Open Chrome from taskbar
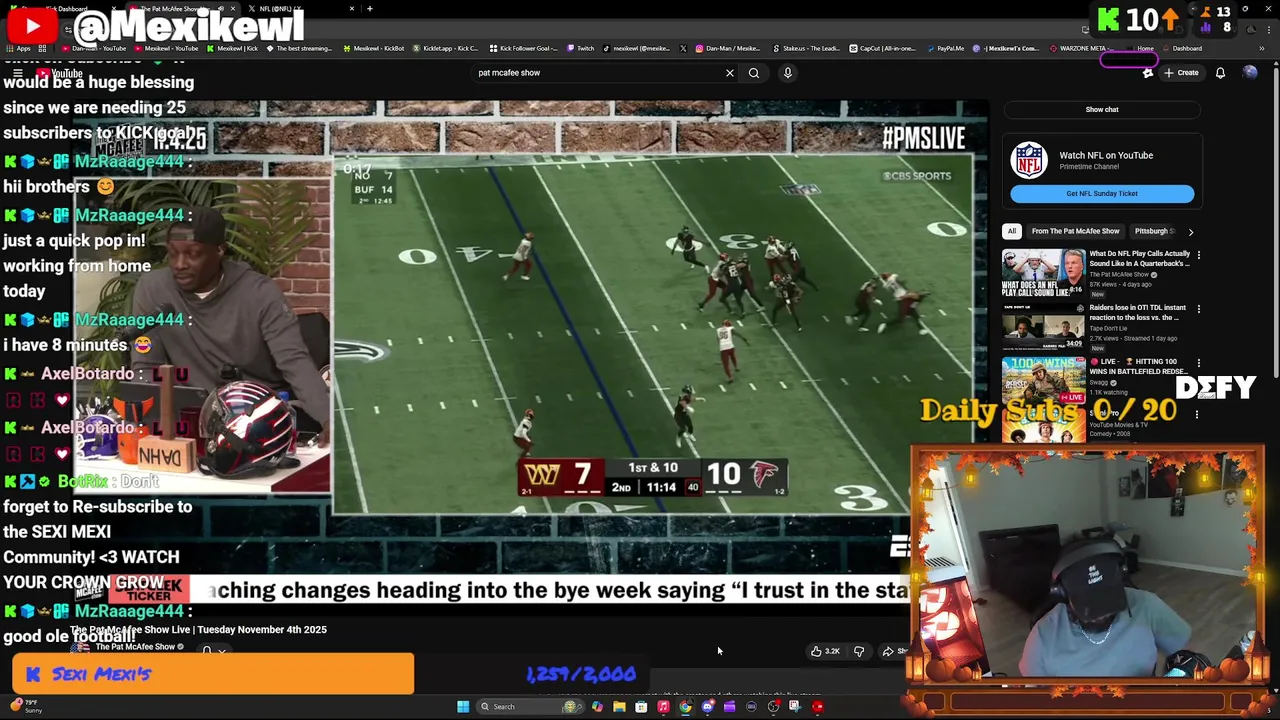This screenshot has width=1280, height=720. click(x=685, y=707)
